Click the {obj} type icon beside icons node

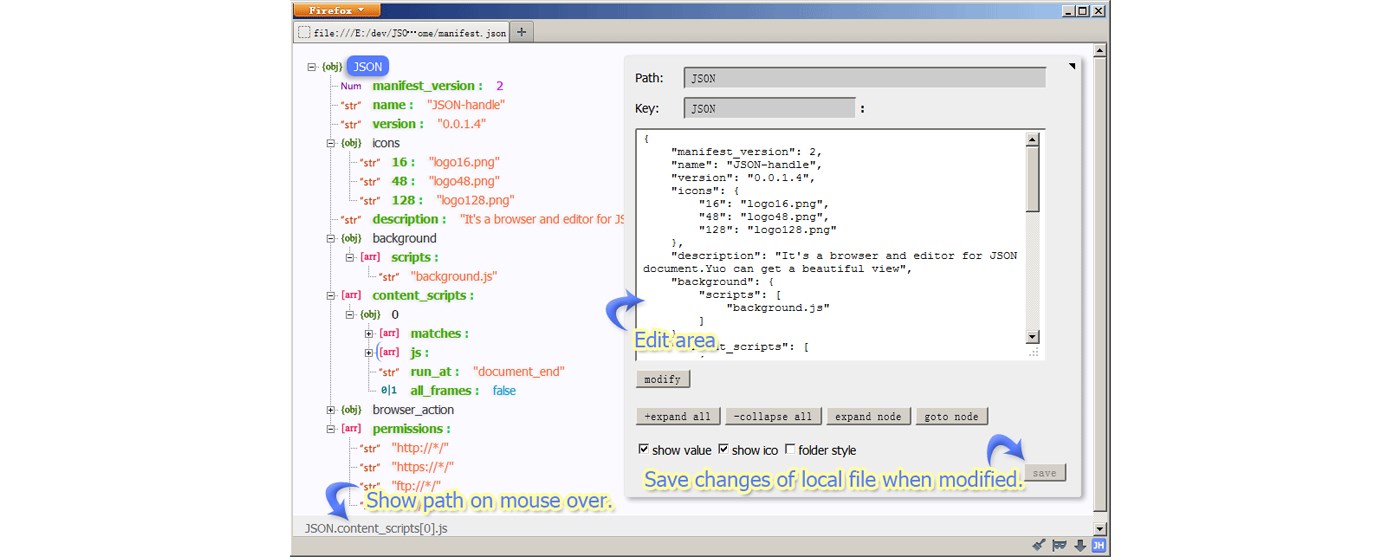[350, 143]
